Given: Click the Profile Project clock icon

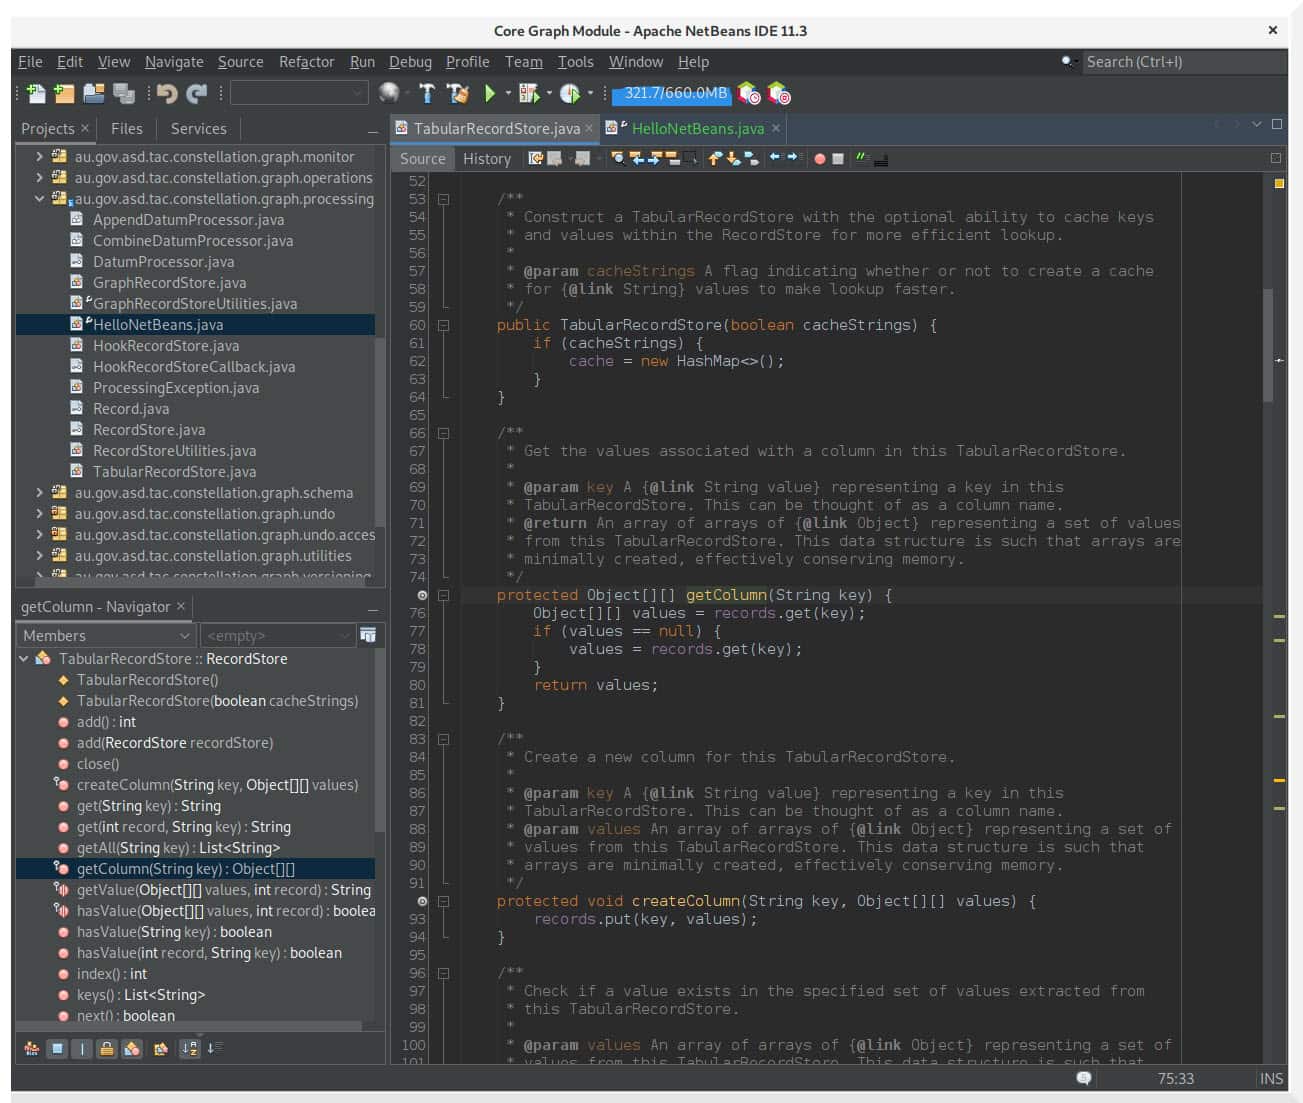Looking at the screenshot, I should (x=570, y=93).
